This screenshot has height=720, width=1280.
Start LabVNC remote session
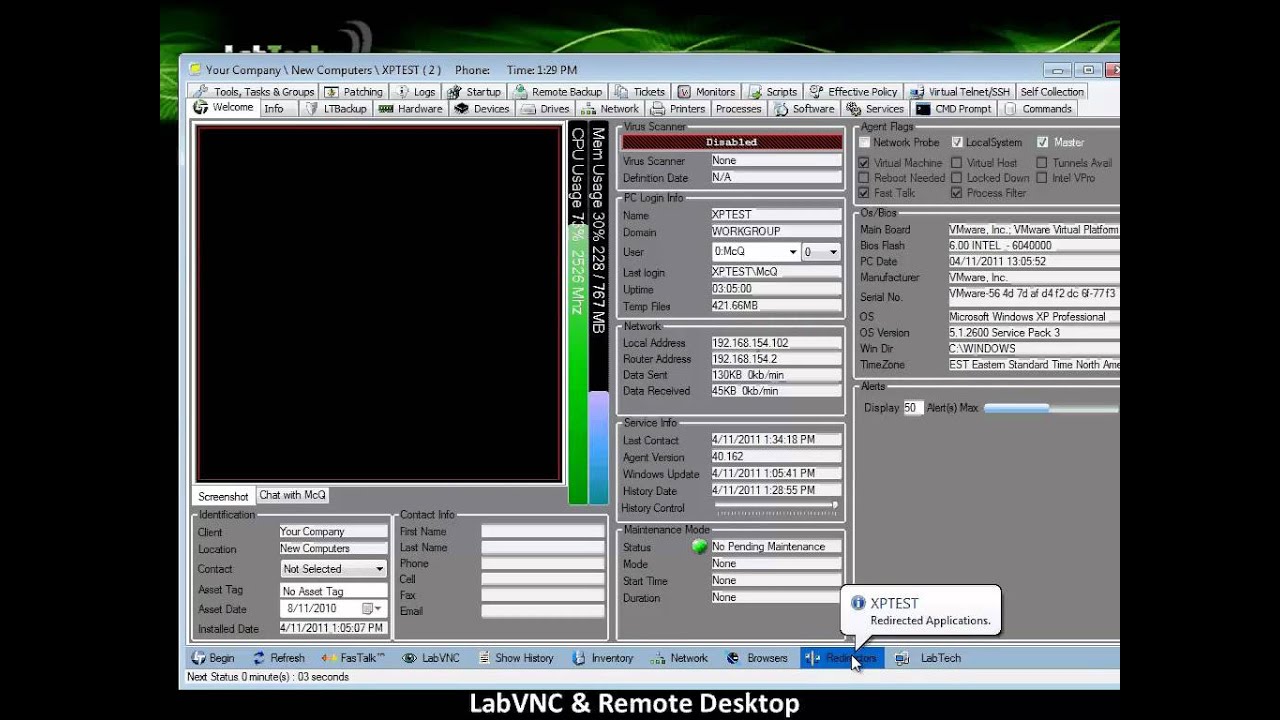pyautogui.click(x=431, y=658)
